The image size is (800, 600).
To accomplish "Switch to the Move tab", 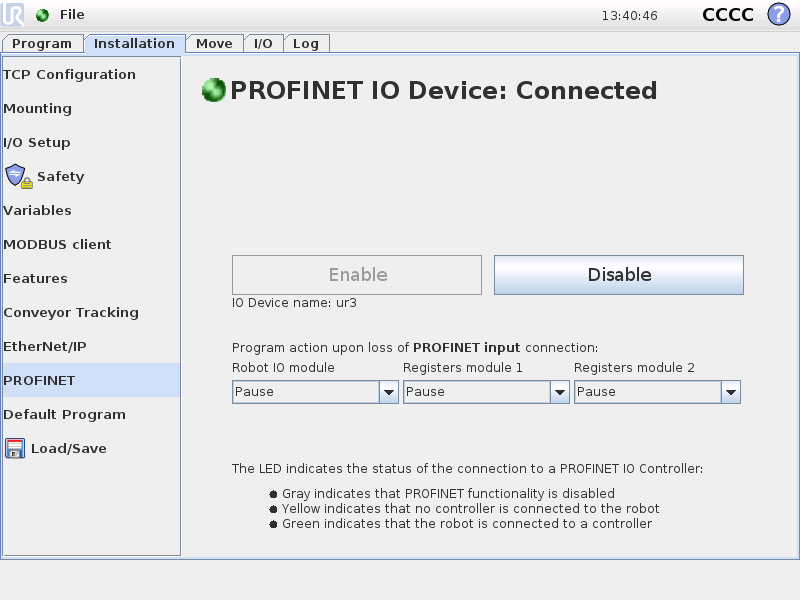I will [x=214, y=43].
